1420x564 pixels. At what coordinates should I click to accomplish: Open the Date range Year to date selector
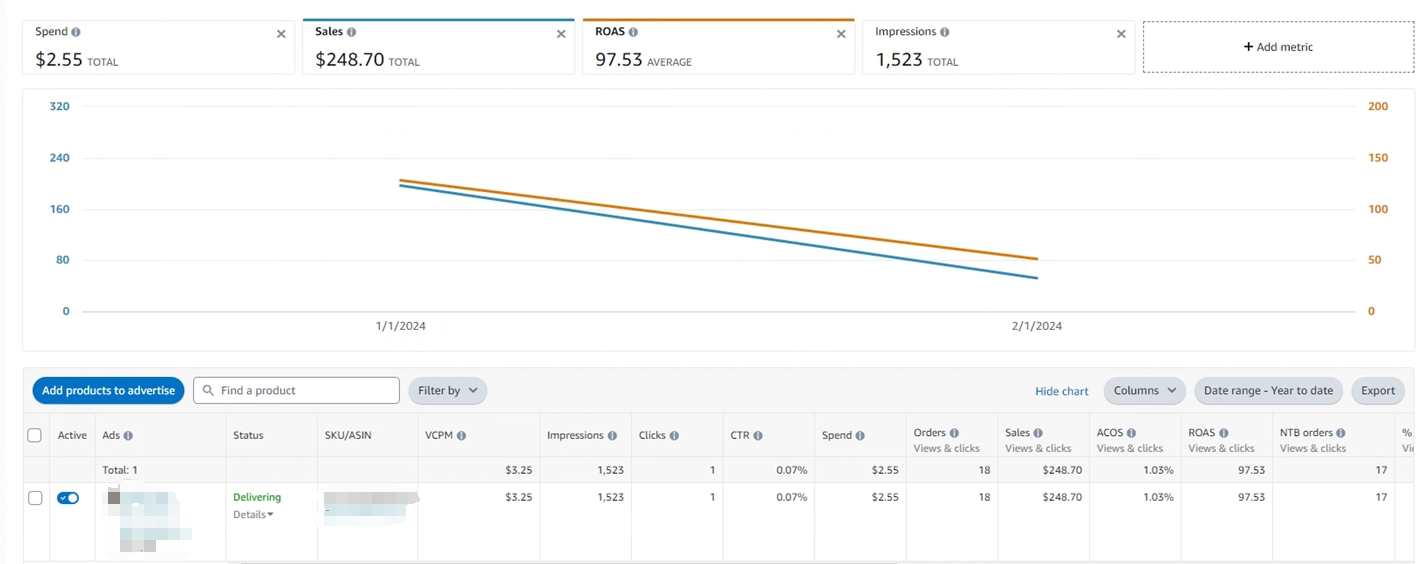coord(1268,391)
